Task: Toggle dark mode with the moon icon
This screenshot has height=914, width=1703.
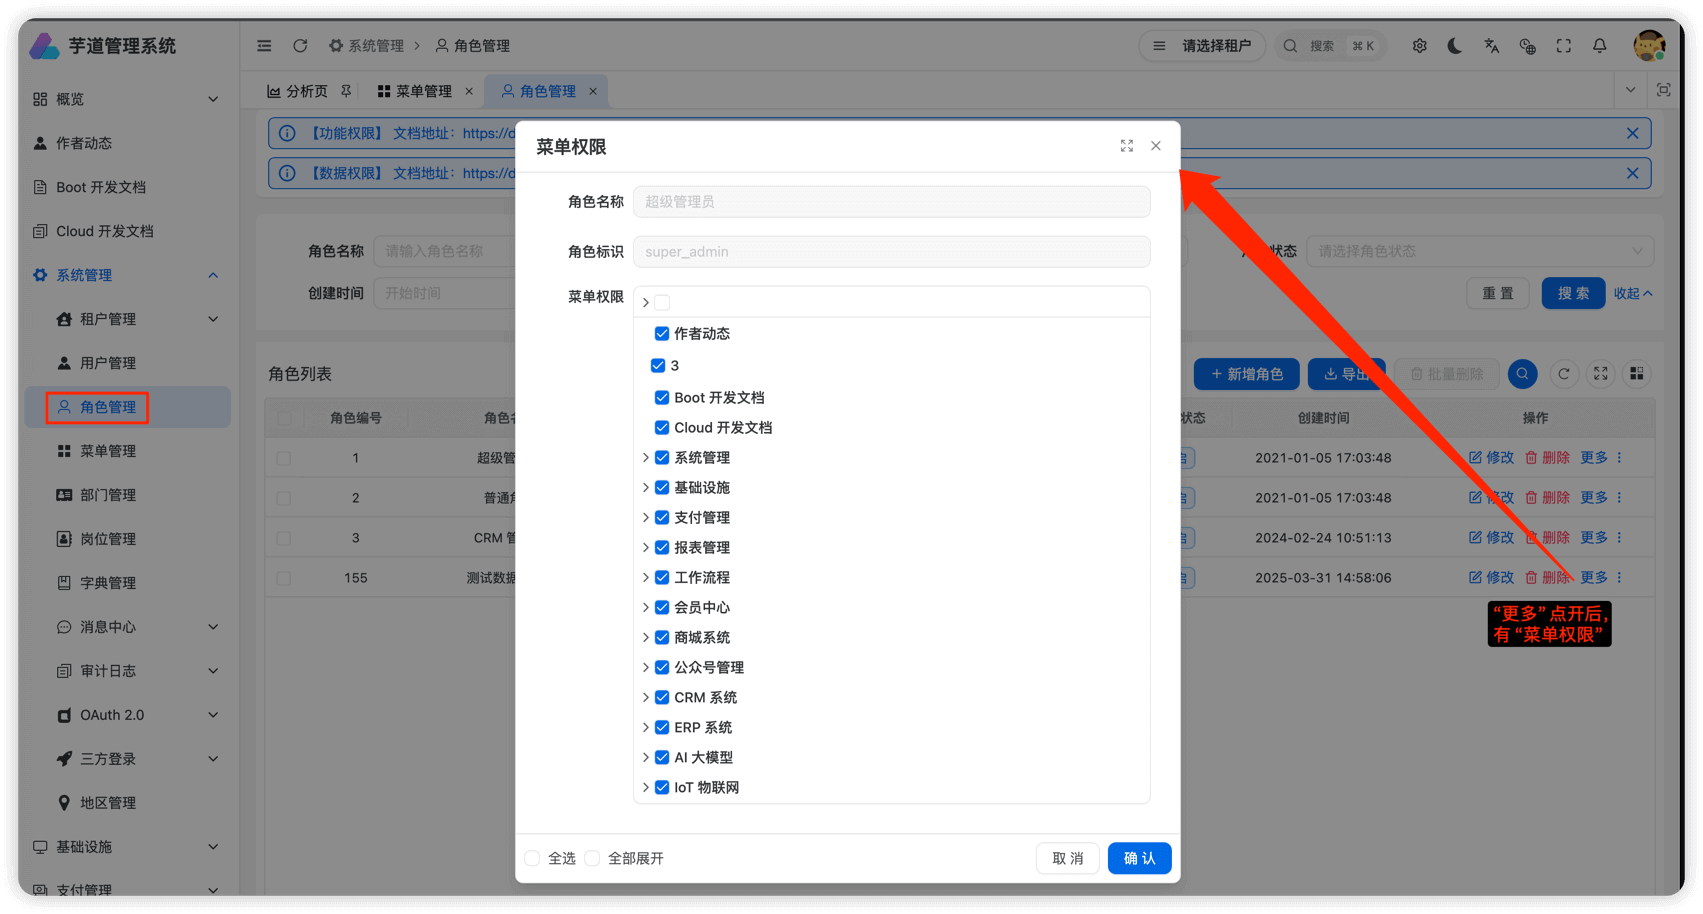Action: coord(1455,45)
